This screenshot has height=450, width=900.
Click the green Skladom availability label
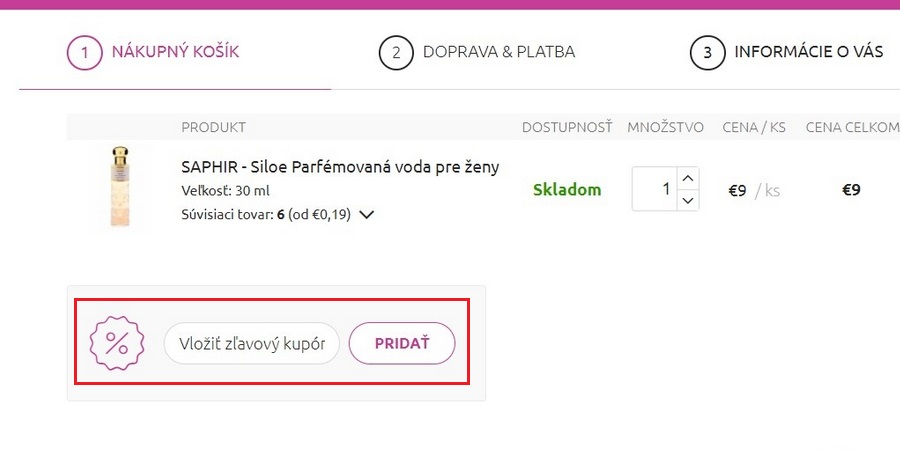(567, 189)
